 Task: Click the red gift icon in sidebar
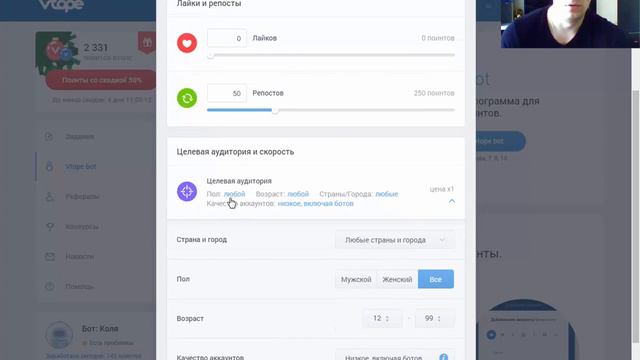click(x=147, y=42)
